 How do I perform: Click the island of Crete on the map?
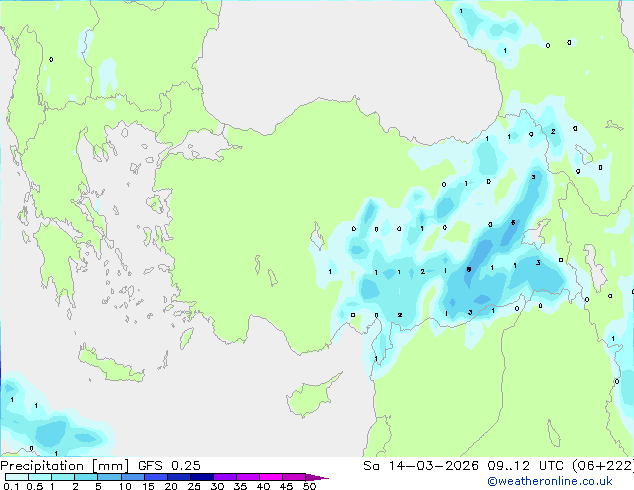(110, 364)
